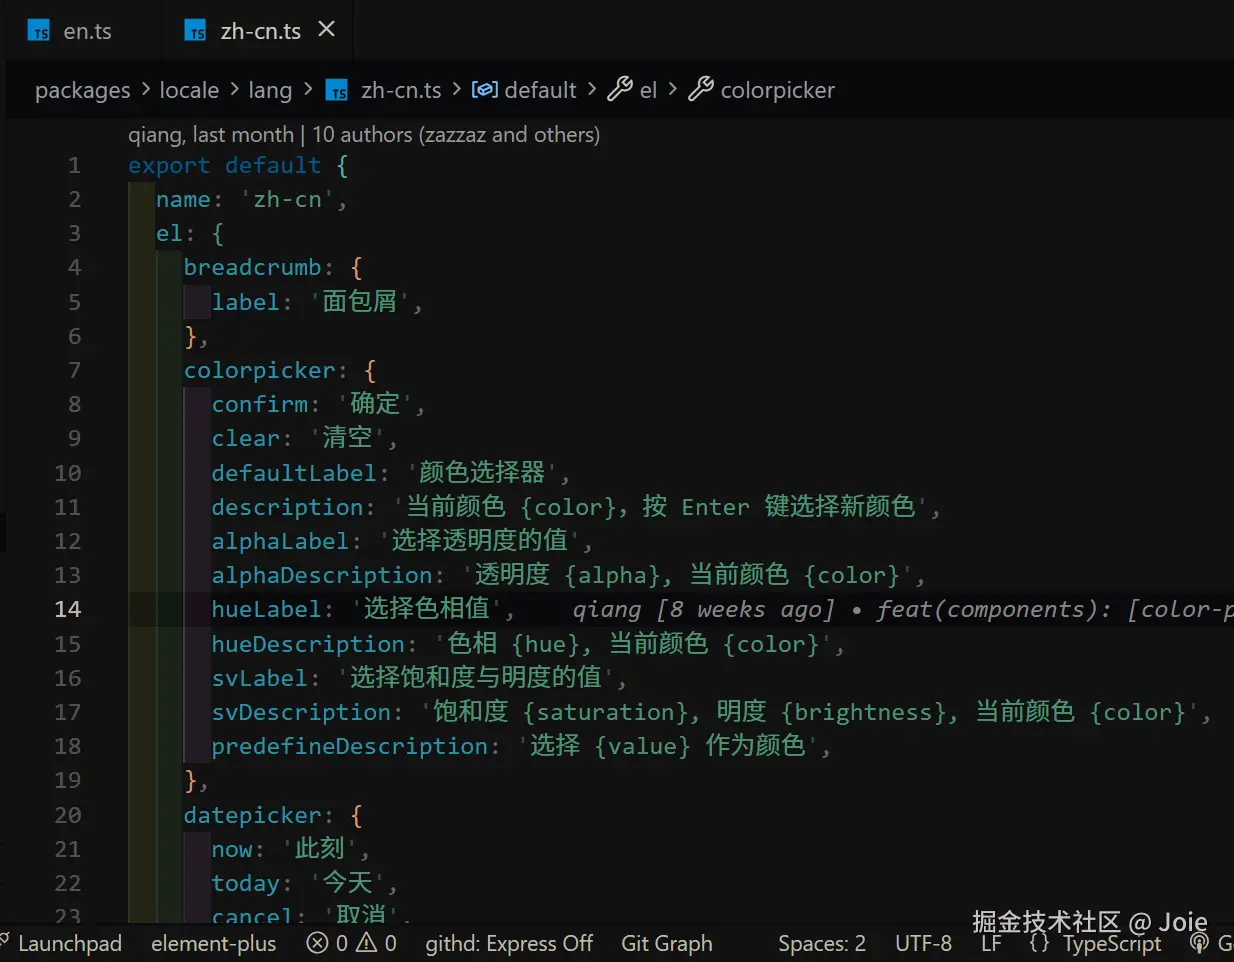
Task: Click curly braces language icon in status bar
Action: pyautogui.click(x=1039, y=943)
